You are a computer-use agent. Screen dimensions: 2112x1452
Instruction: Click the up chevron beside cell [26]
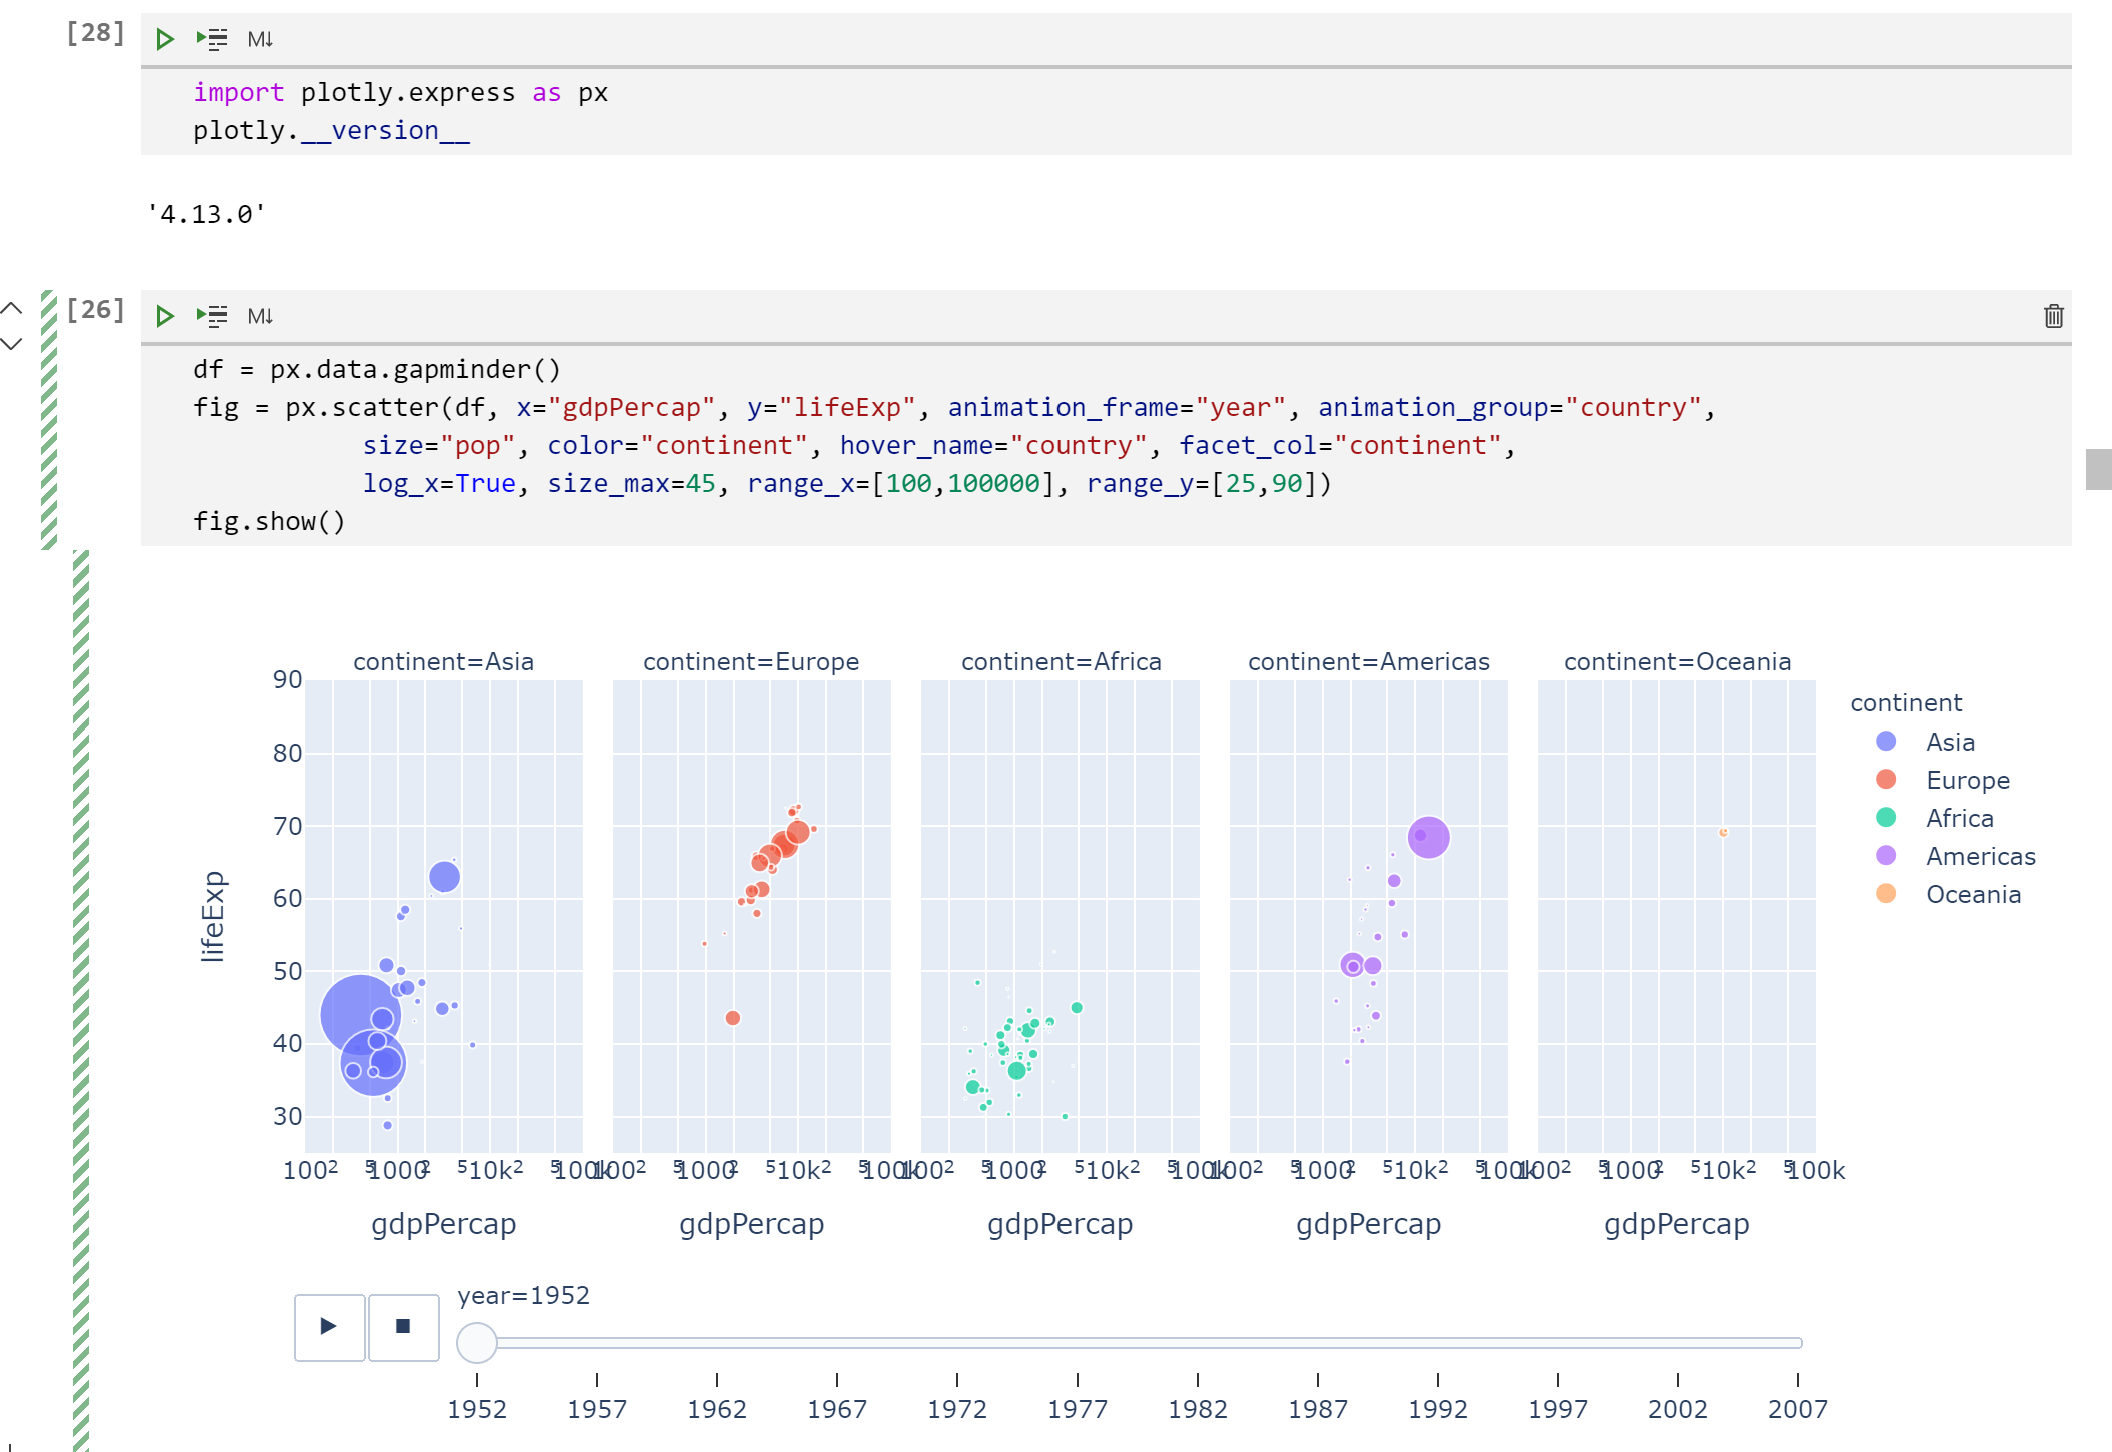(11, 309)
